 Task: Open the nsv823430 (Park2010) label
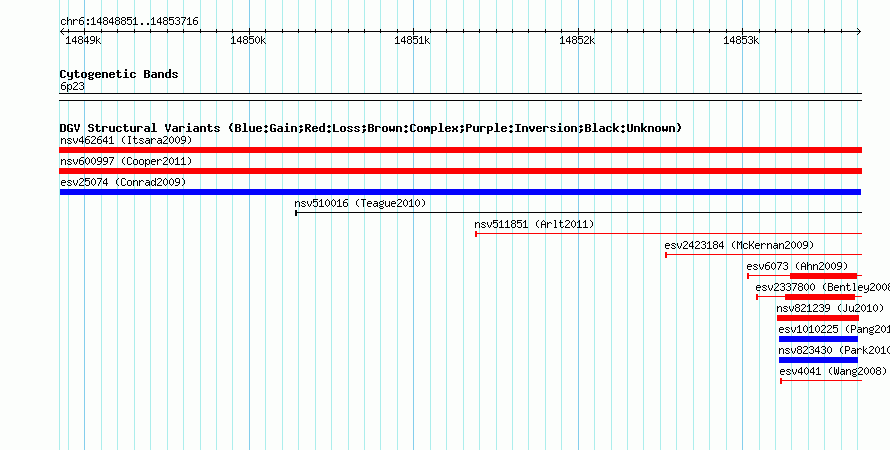coord(834,350)
